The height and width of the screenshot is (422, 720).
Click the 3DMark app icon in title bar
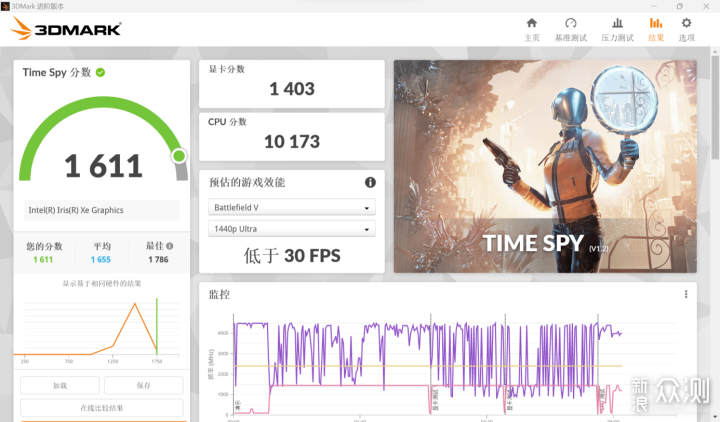pyautogui.click(x=5, y=6)
